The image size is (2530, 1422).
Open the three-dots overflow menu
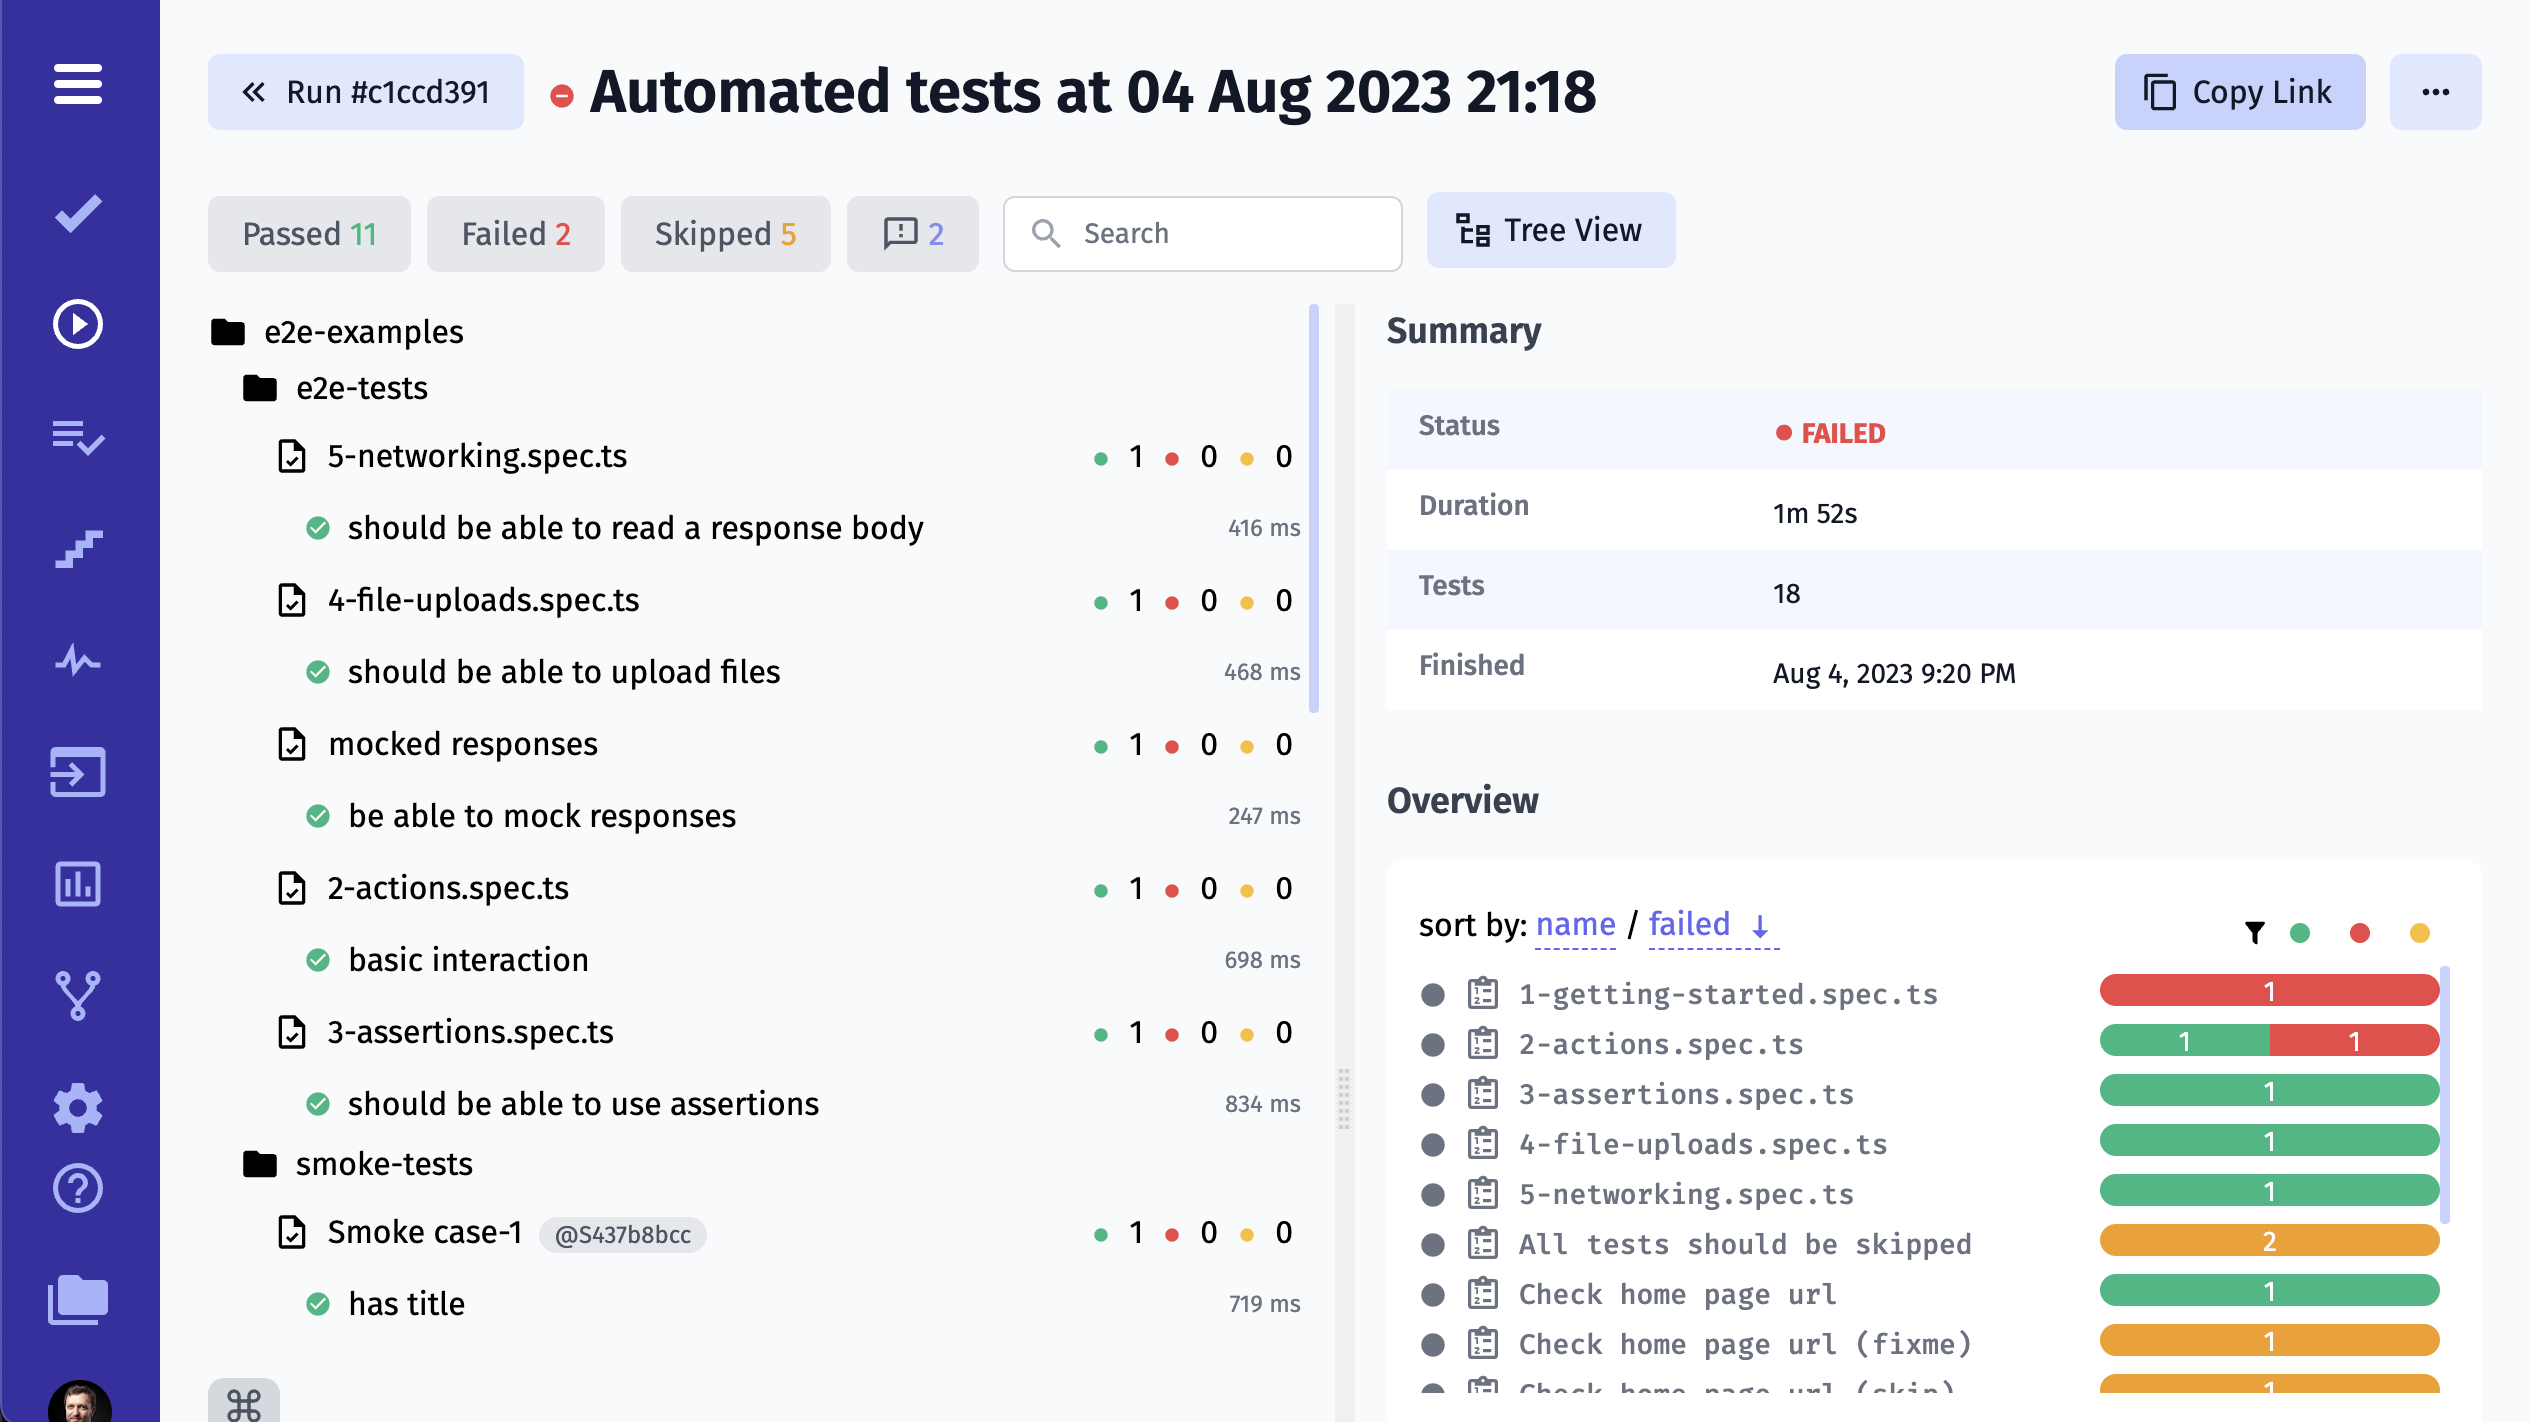pyautogui.click(x=2434, y=91)
